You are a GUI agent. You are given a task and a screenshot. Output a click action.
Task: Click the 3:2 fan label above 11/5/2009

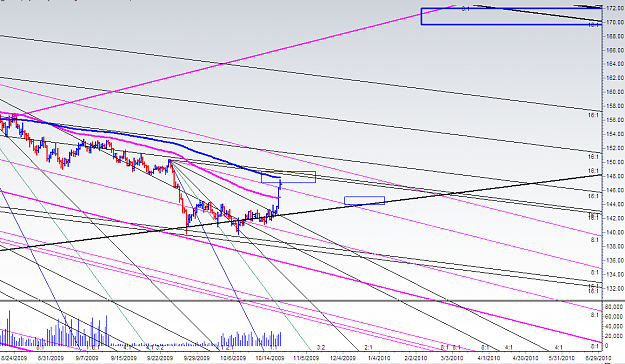pos(320,347)
